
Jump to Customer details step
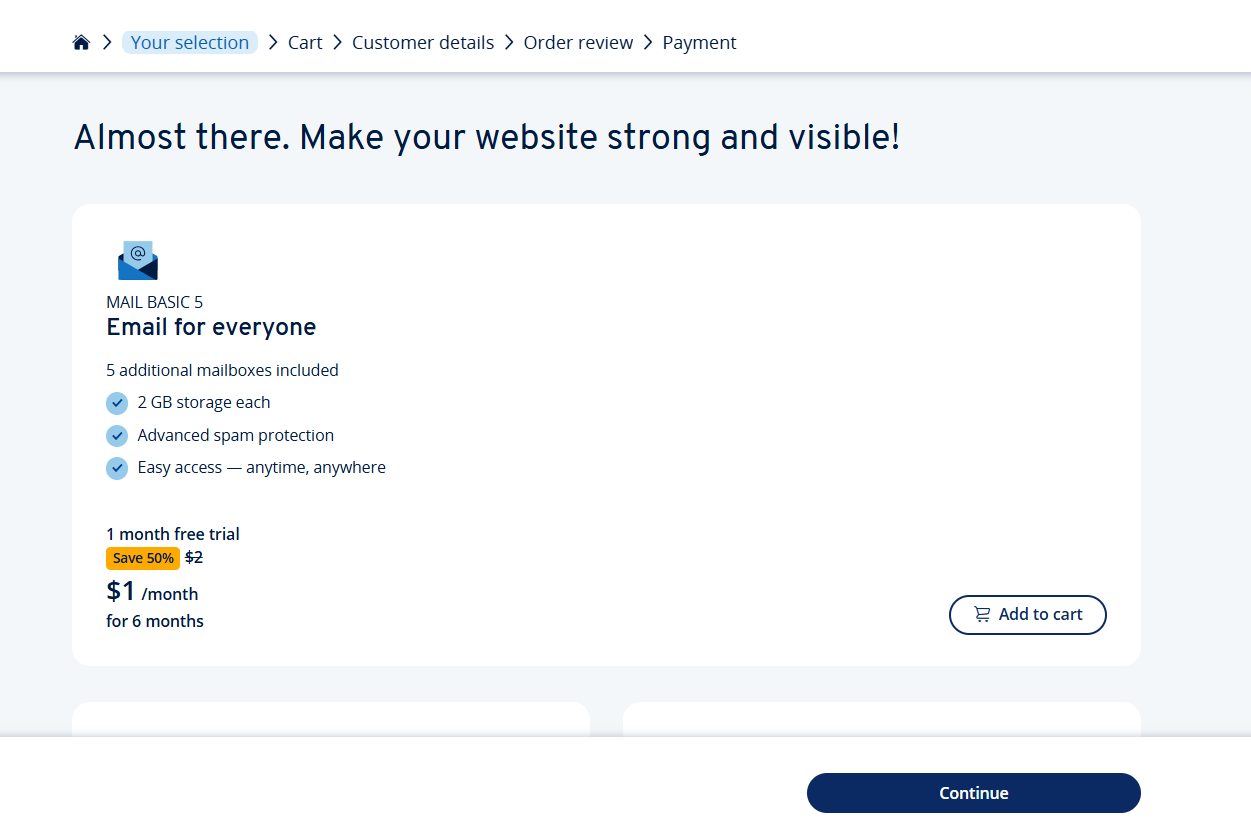tap(423, 42)
